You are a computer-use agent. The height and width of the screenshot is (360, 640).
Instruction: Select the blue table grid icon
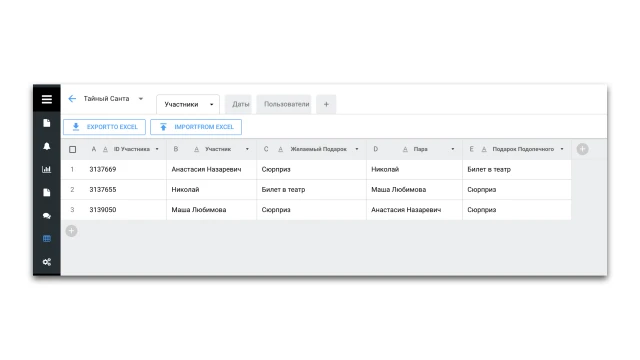(x=47, y=239)
